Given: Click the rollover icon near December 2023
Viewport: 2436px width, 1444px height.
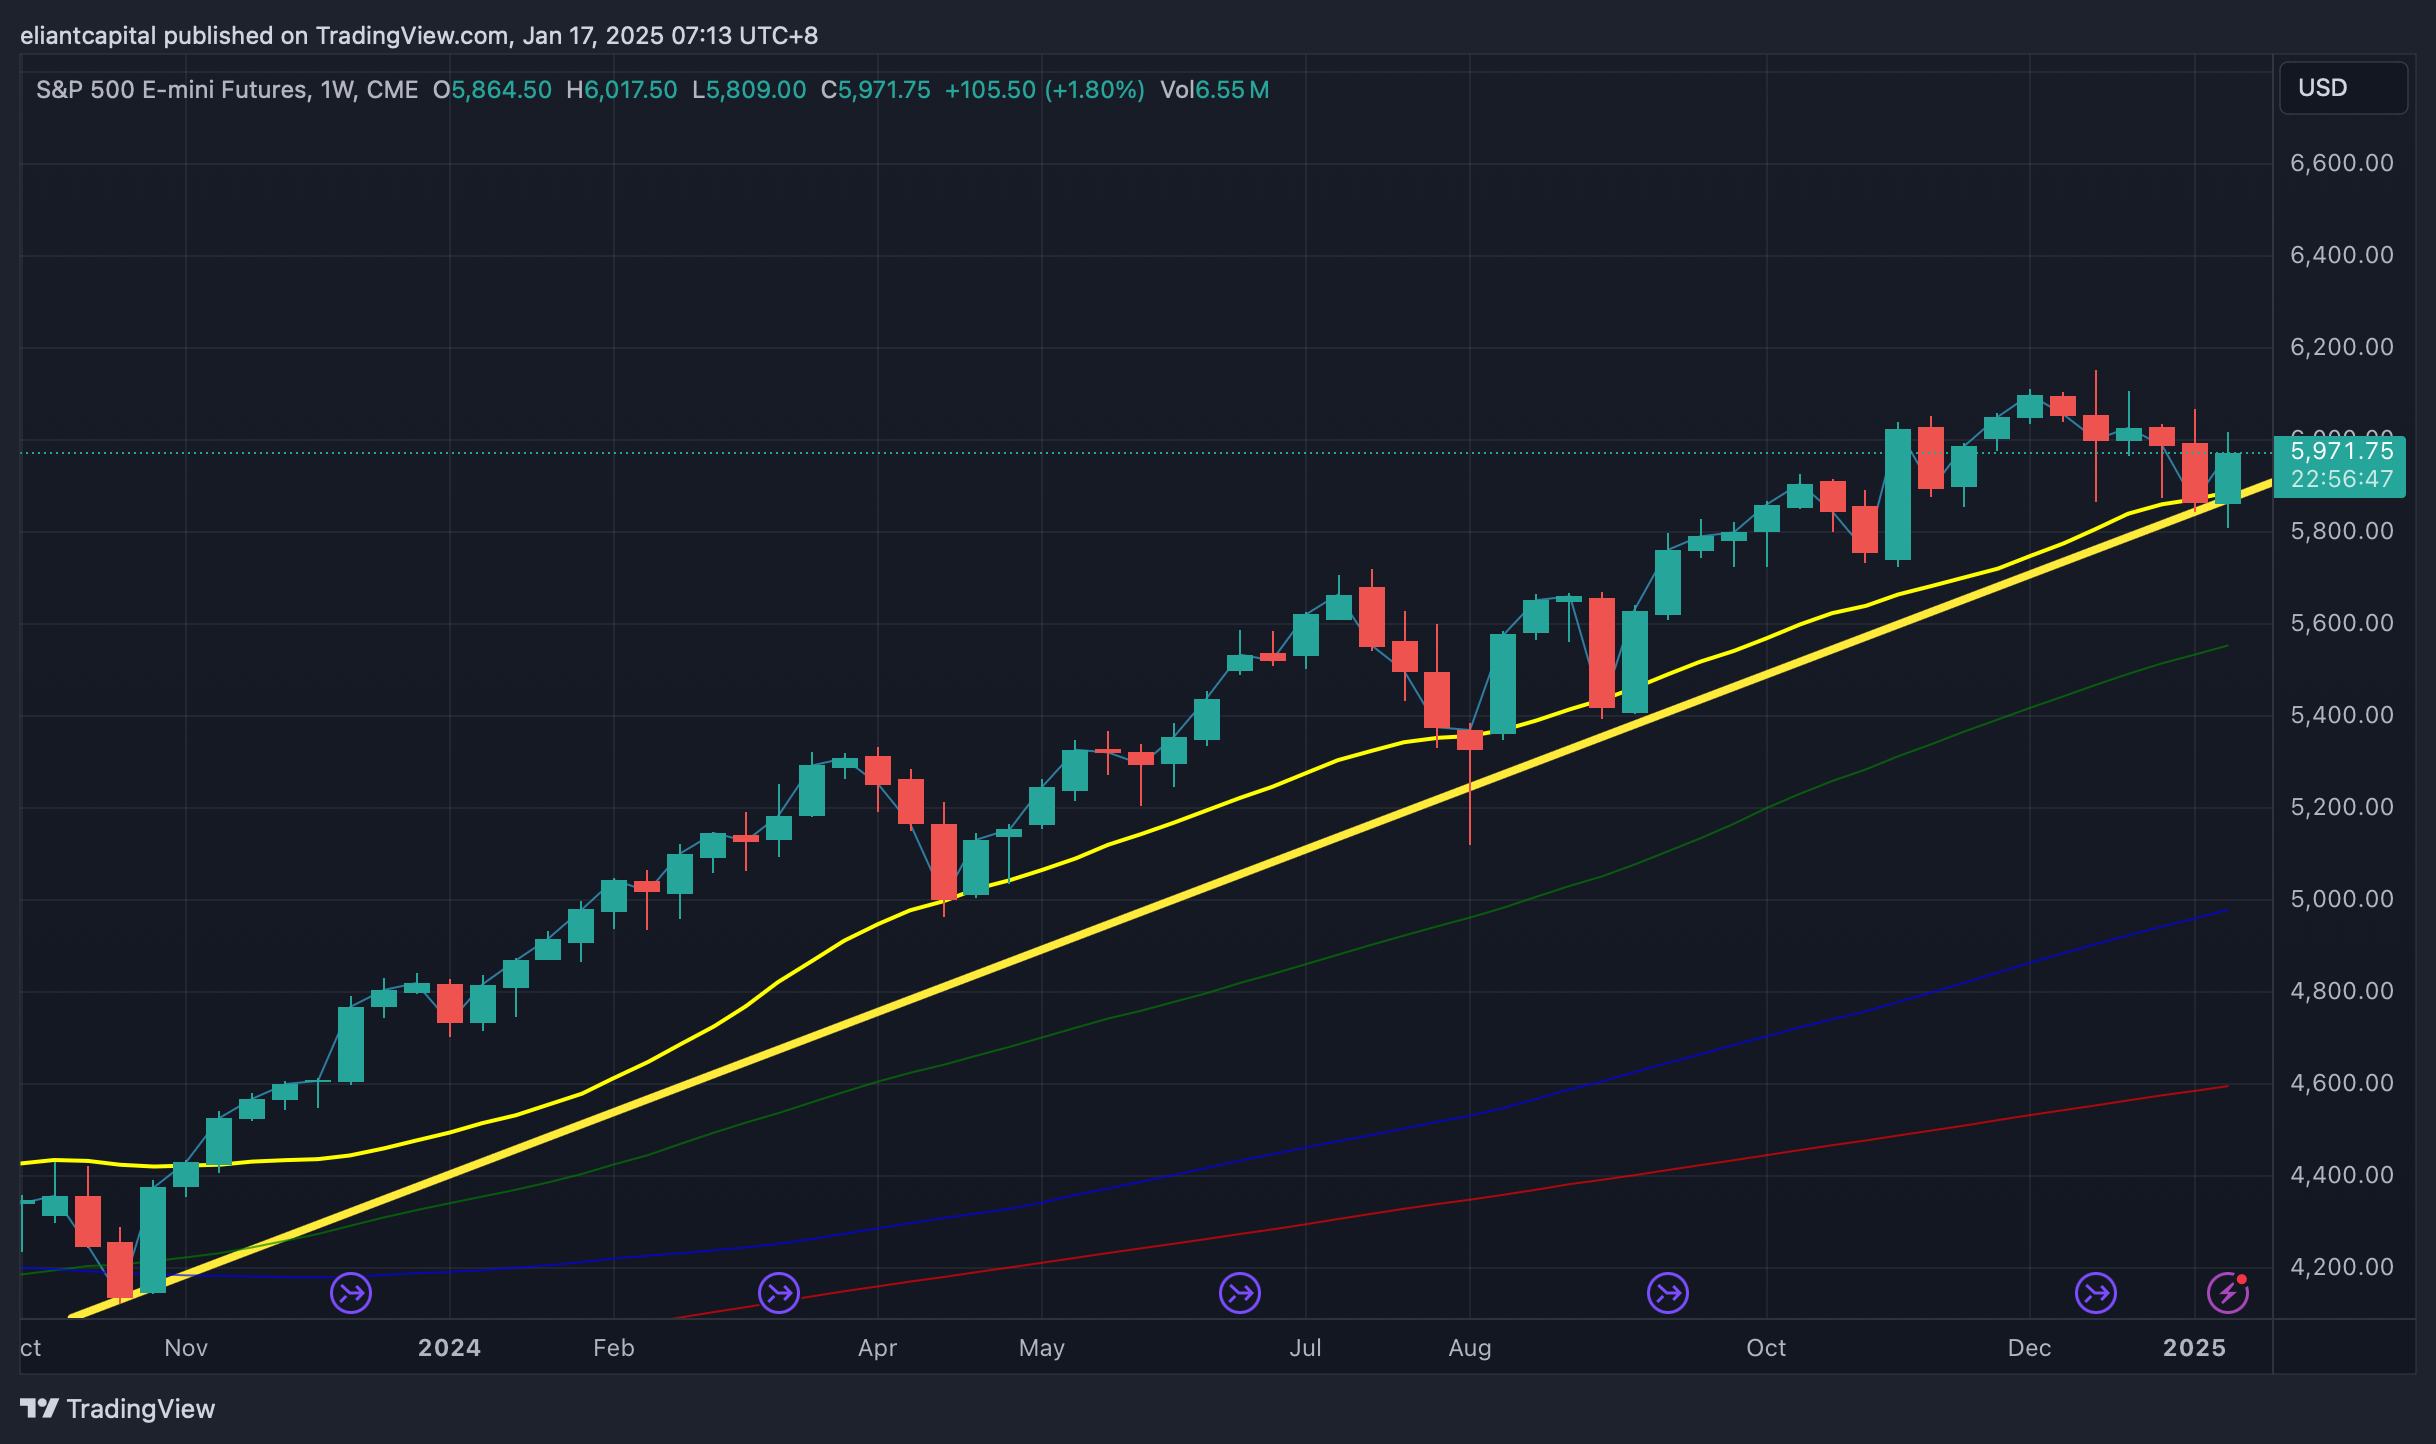Looking at the screenshot, I should tap(351, 1293).
